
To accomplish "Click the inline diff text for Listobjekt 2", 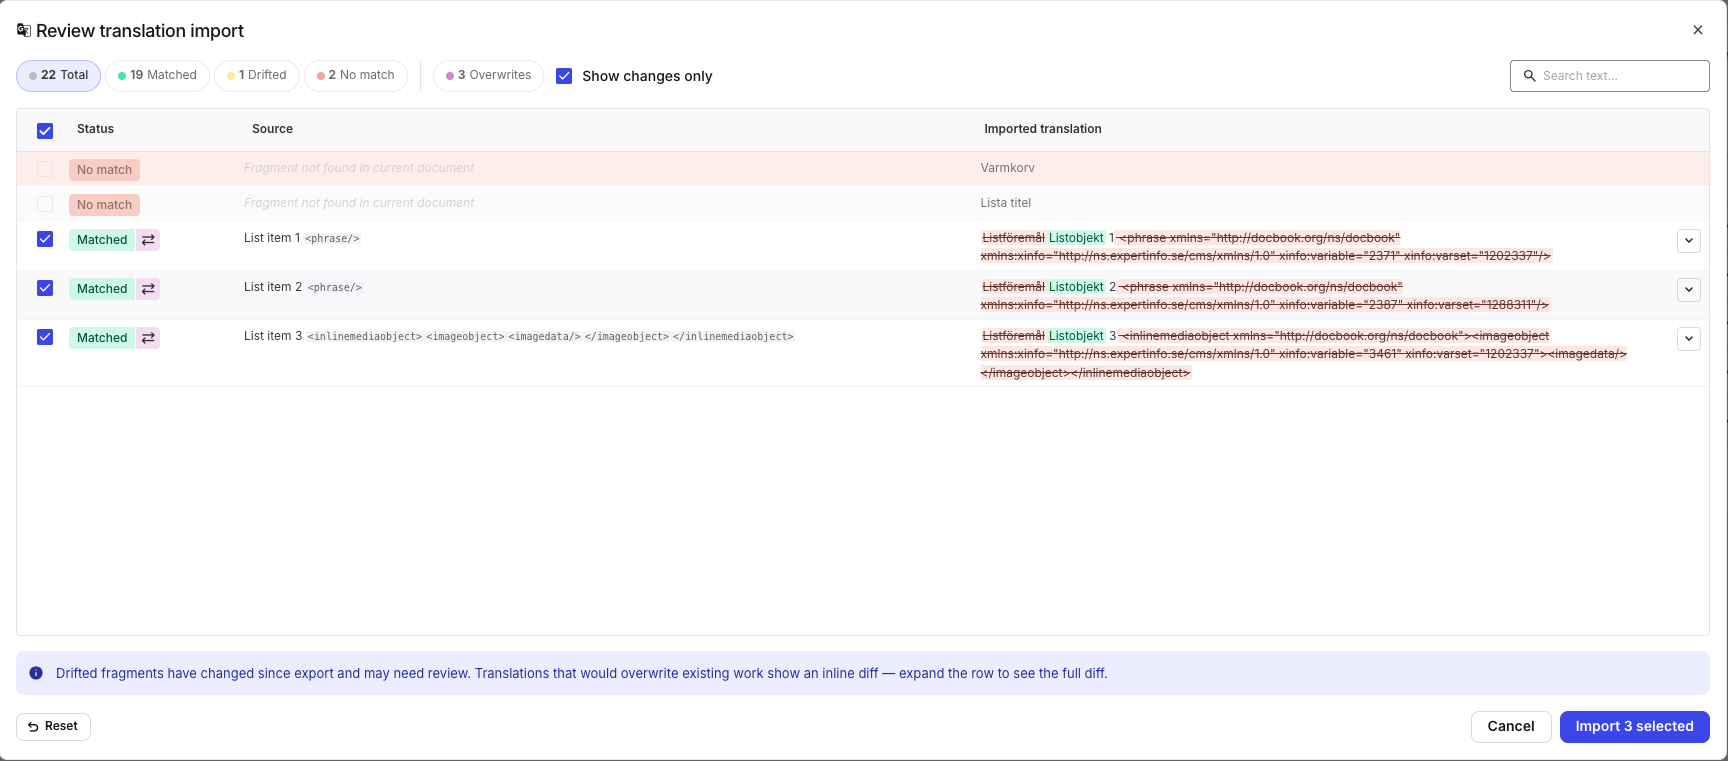I will click(1265, 296).
